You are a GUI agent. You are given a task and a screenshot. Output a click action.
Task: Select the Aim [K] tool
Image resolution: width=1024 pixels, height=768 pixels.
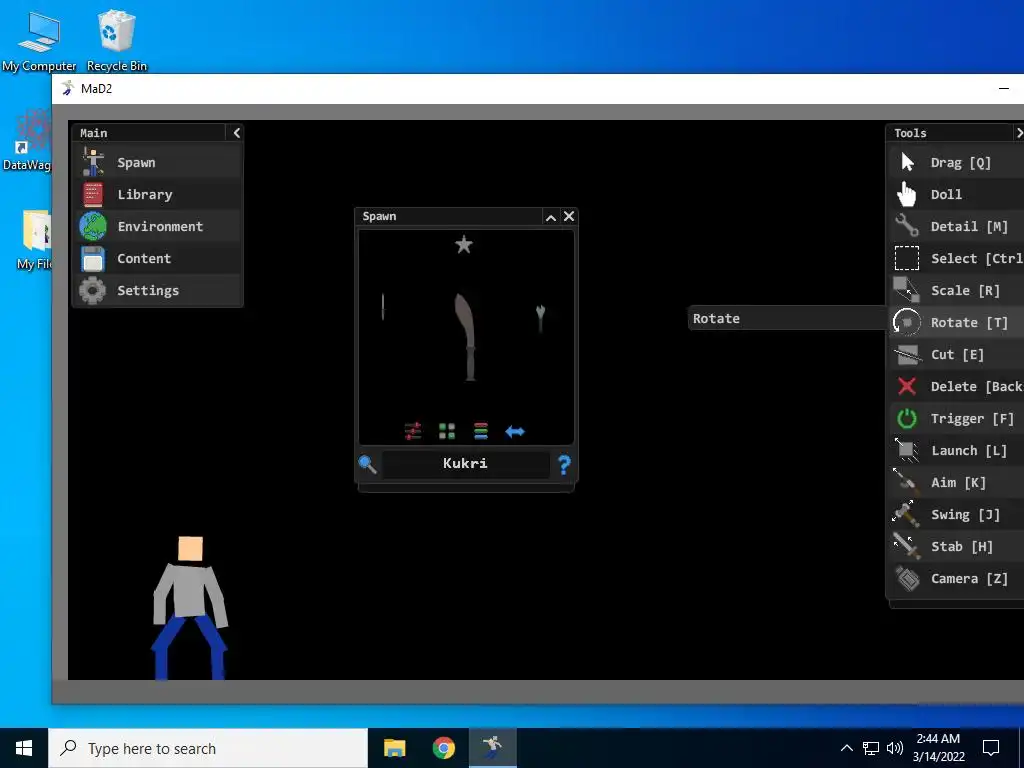pos(957,482)
